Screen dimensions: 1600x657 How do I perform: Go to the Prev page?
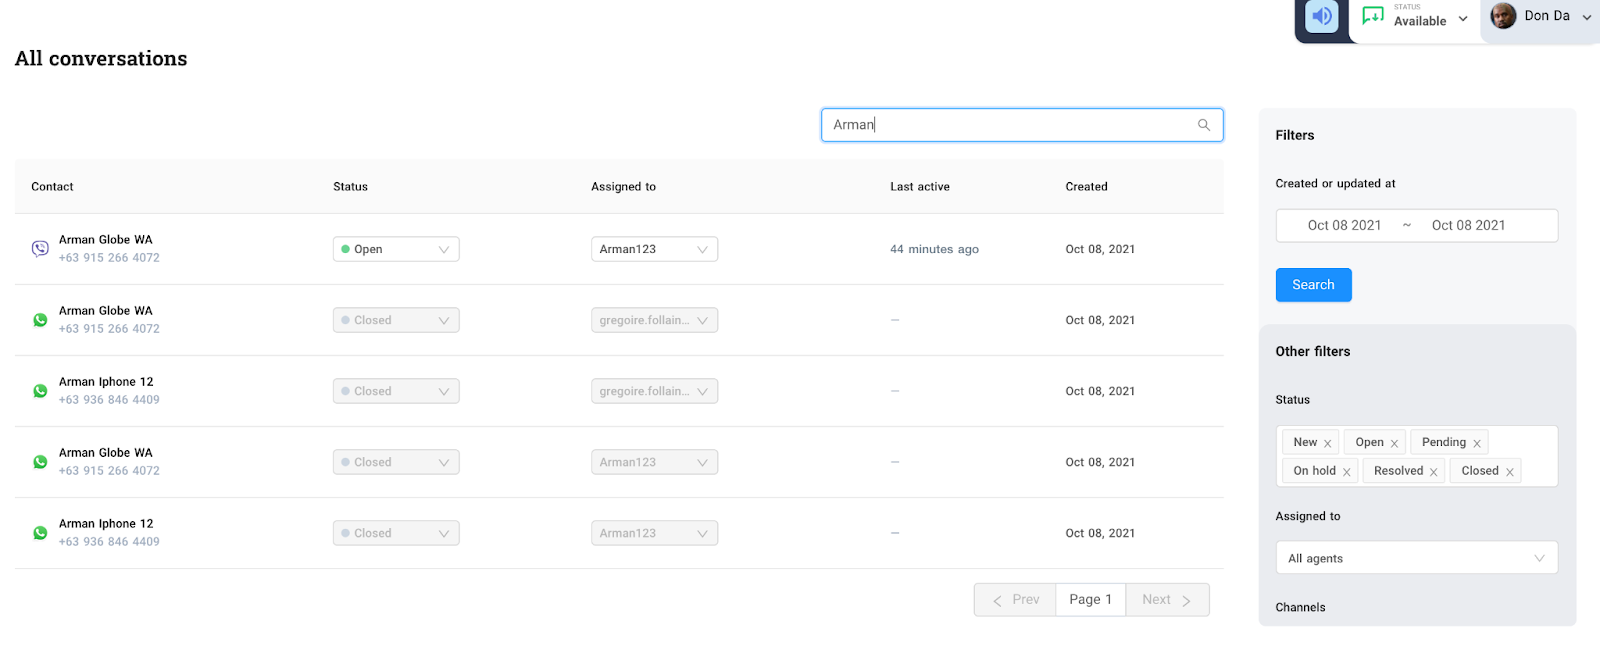pos(1015,600)
